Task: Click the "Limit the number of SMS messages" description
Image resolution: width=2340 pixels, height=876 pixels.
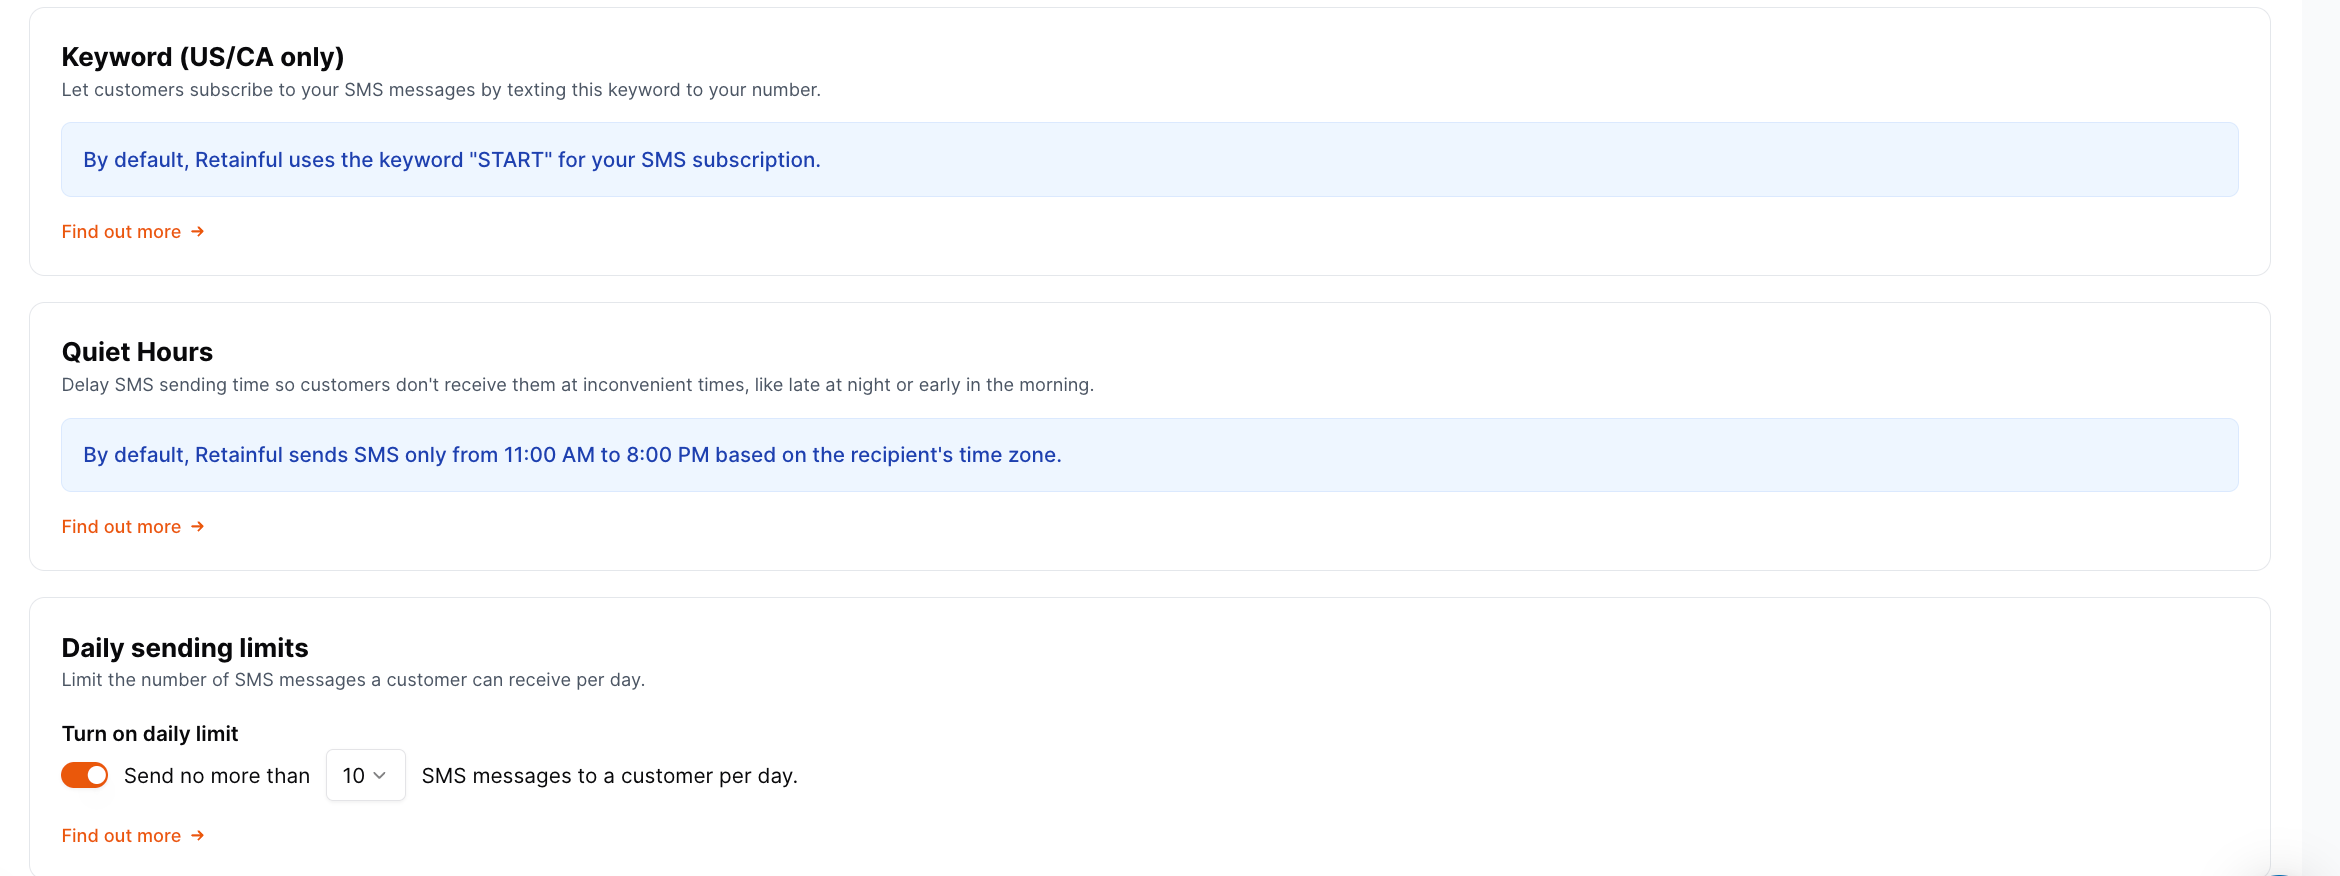Action: (x=353, y=680)
